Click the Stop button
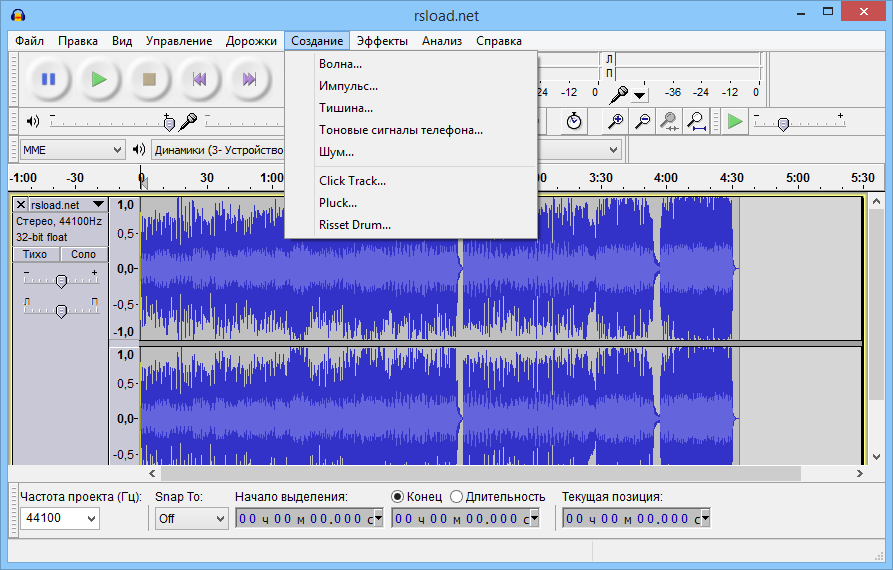 point(149,79)
